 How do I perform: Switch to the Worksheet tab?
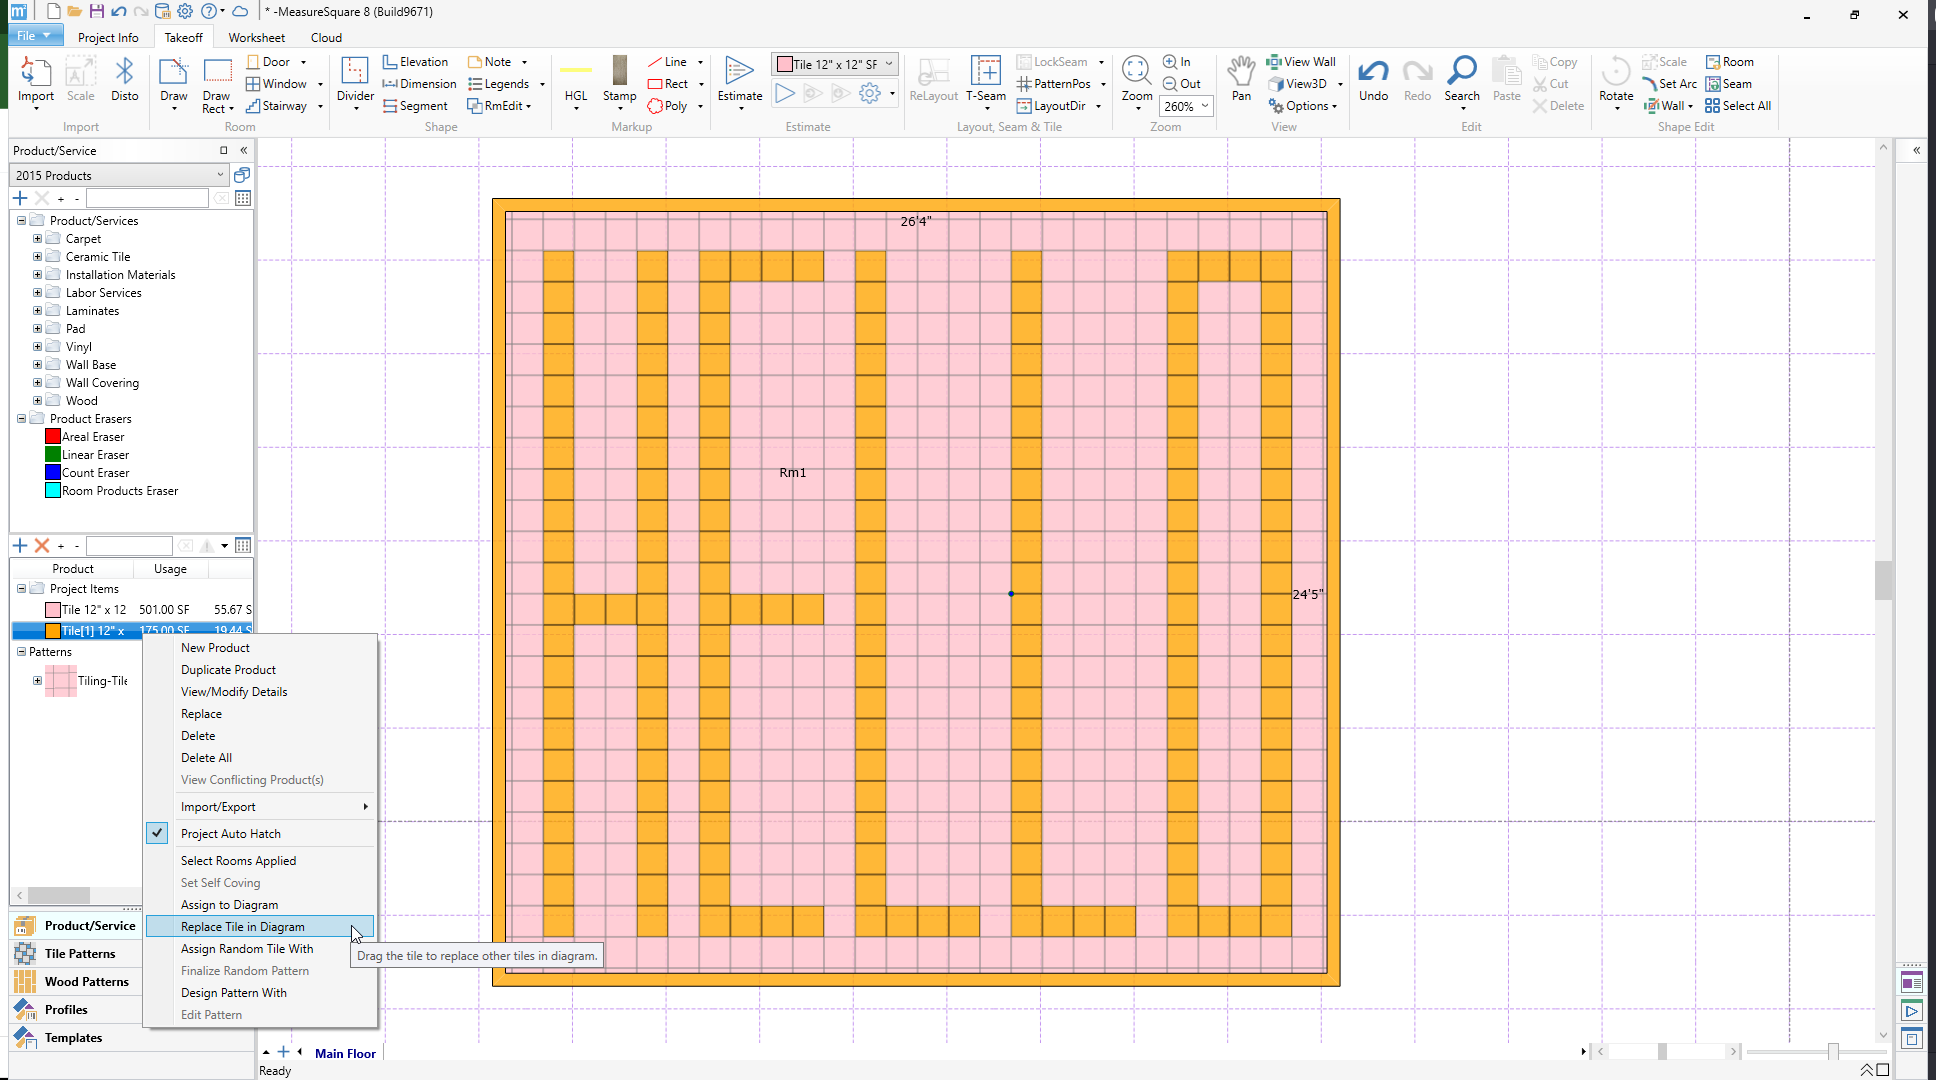[256, 37]
